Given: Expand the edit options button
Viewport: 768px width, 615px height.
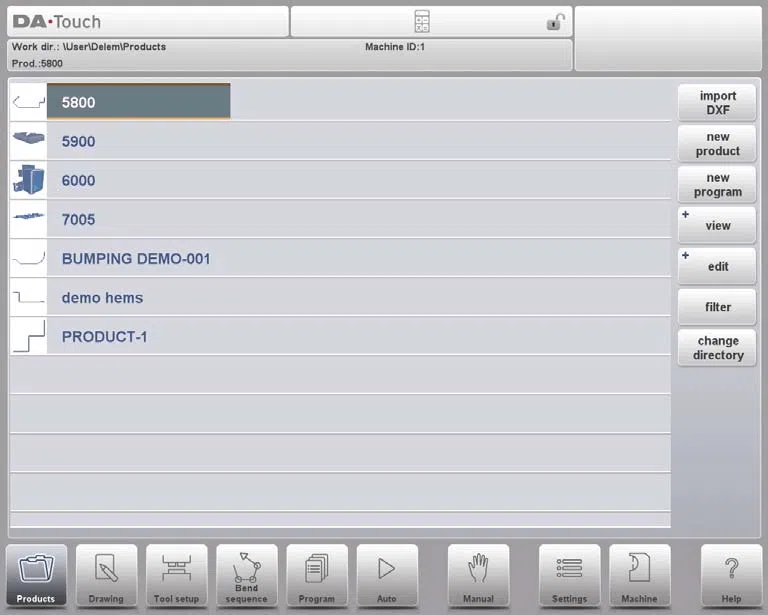Looking at the screenshot, I should click(717, 266).
